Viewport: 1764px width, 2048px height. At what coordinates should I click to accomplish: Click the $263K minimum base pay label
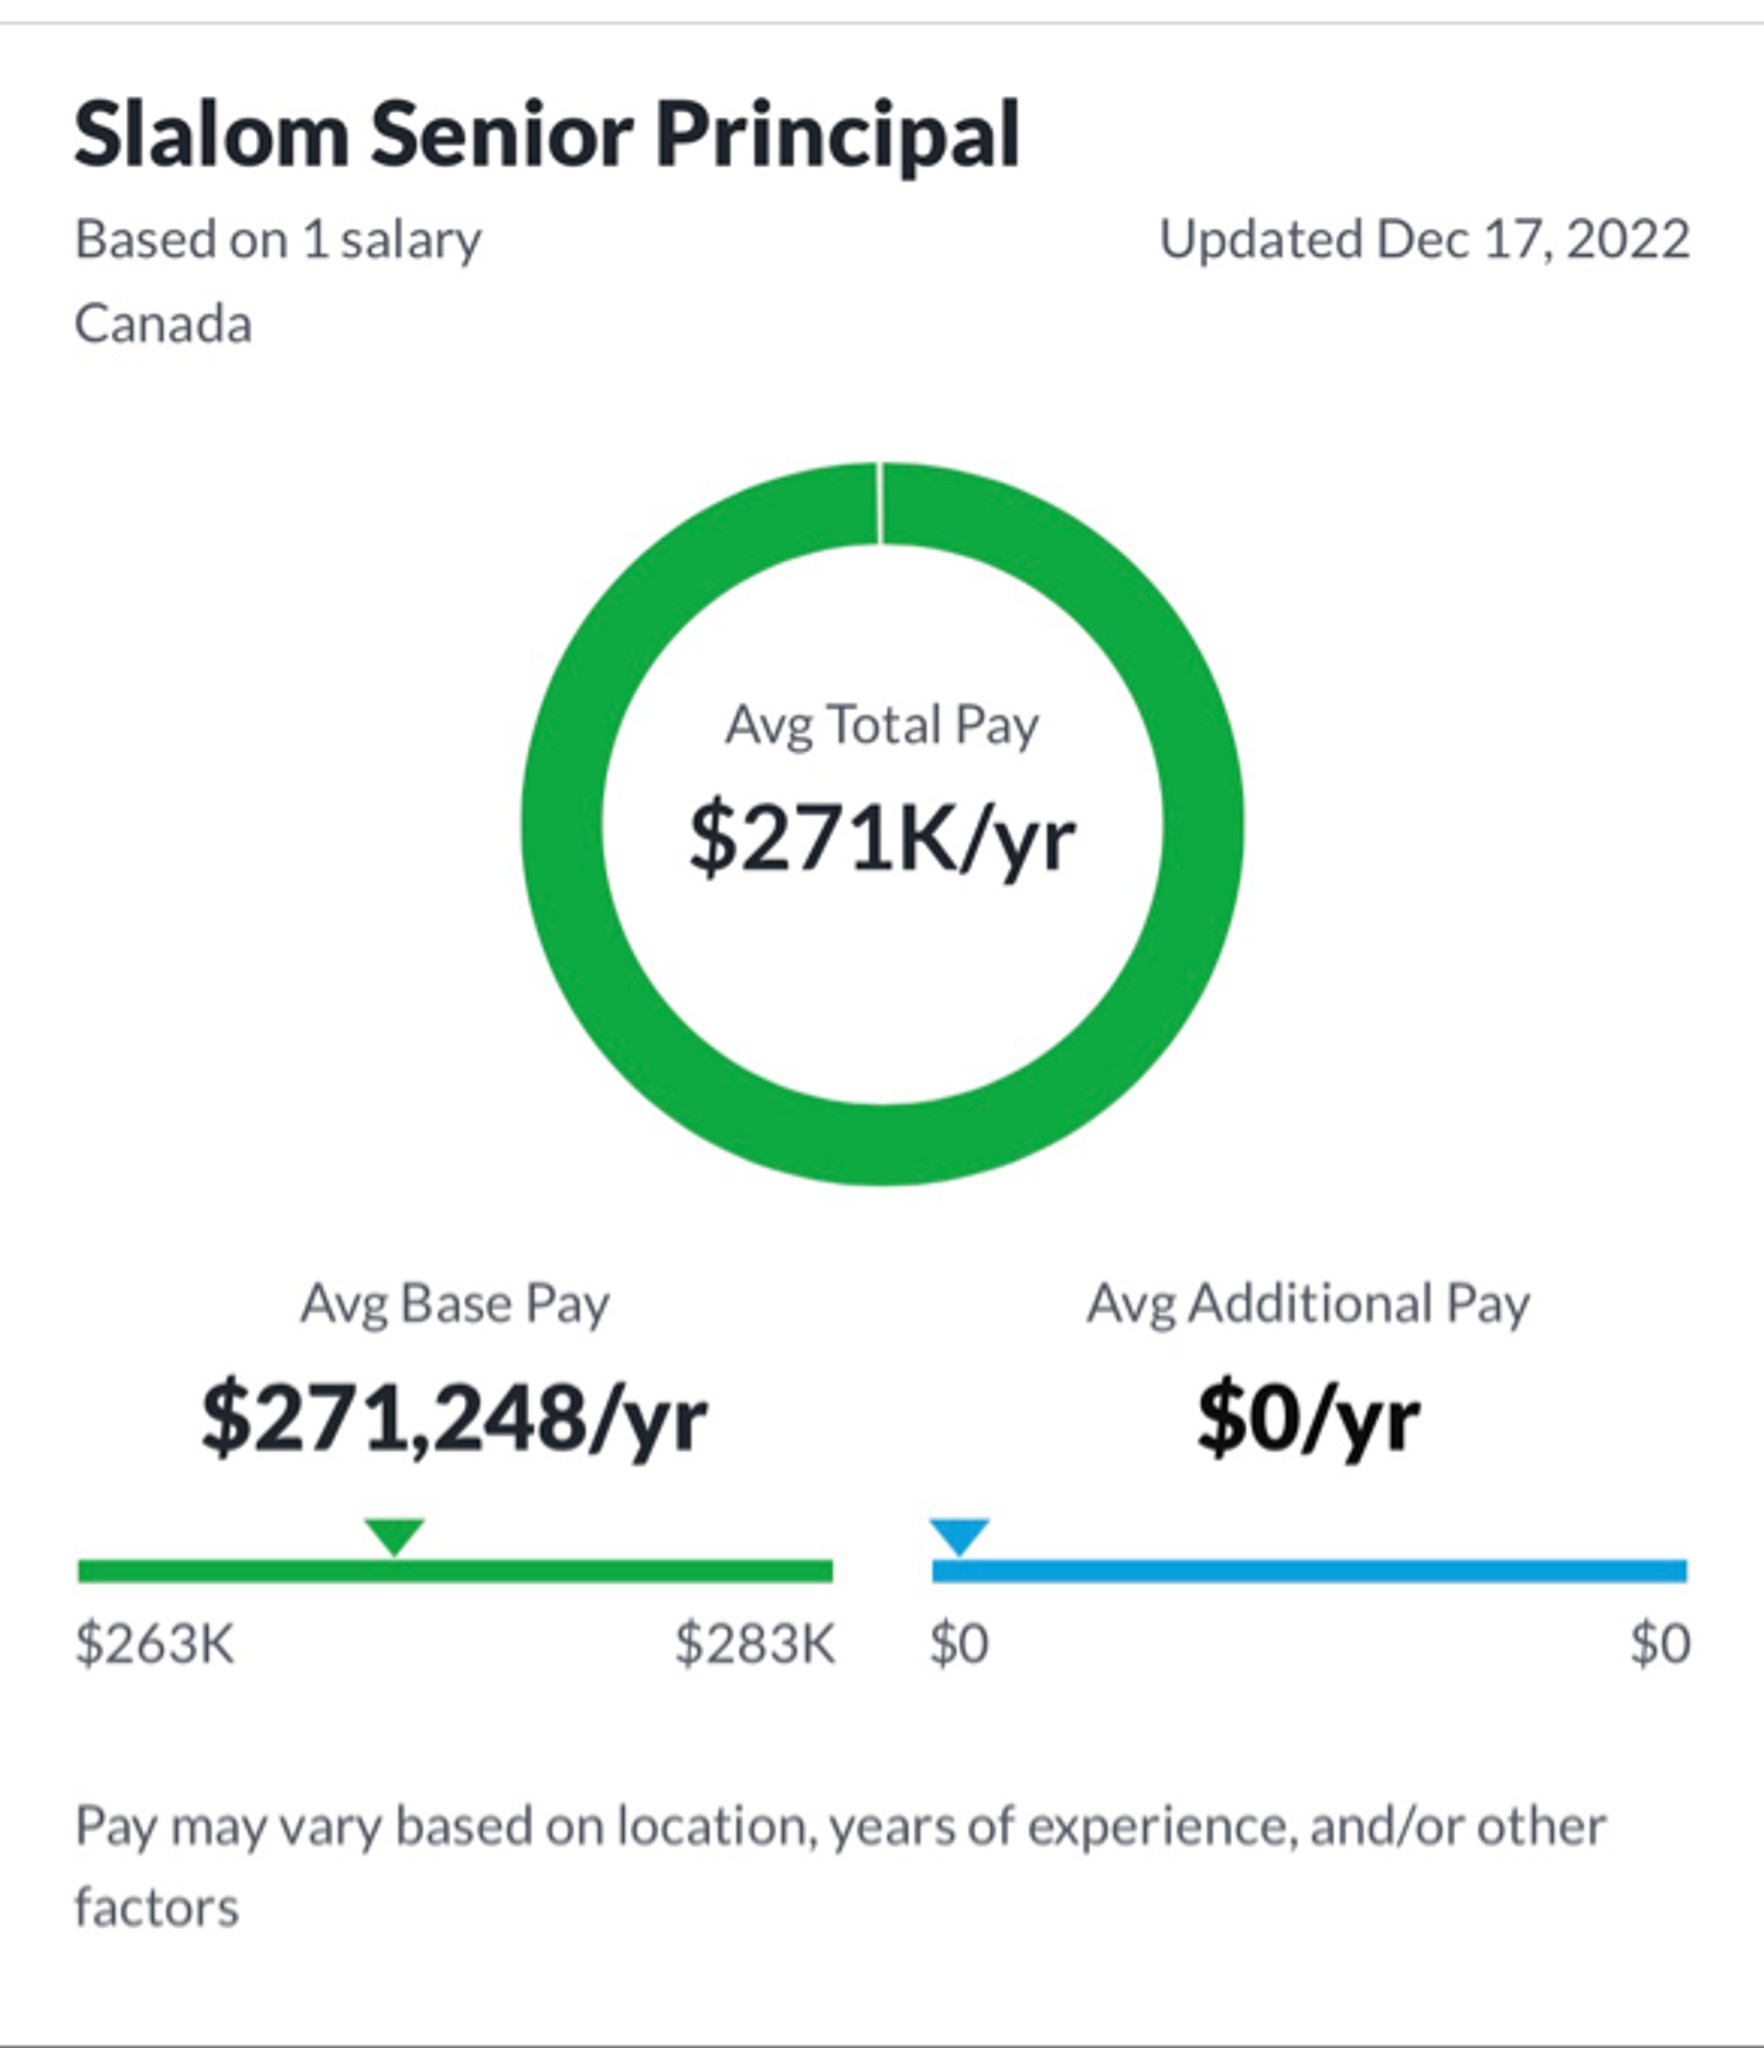click(x=155, y=1644)
